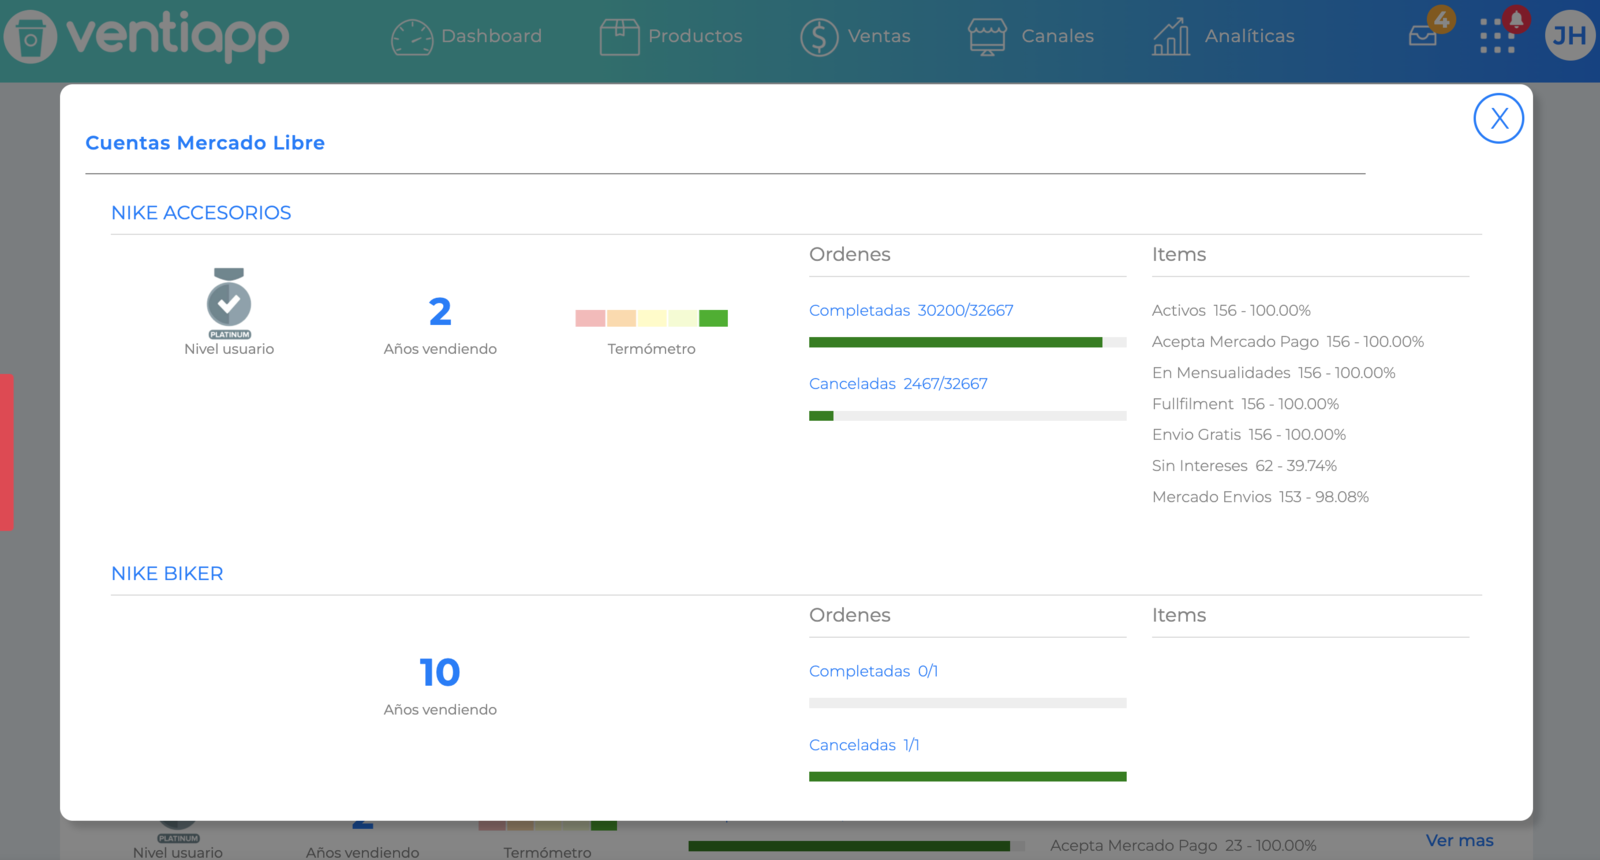Image resolution: width=1600 pixels, height=860 pixels.
Task: Open the Productos menu
Action: click(x=695, y=36)
